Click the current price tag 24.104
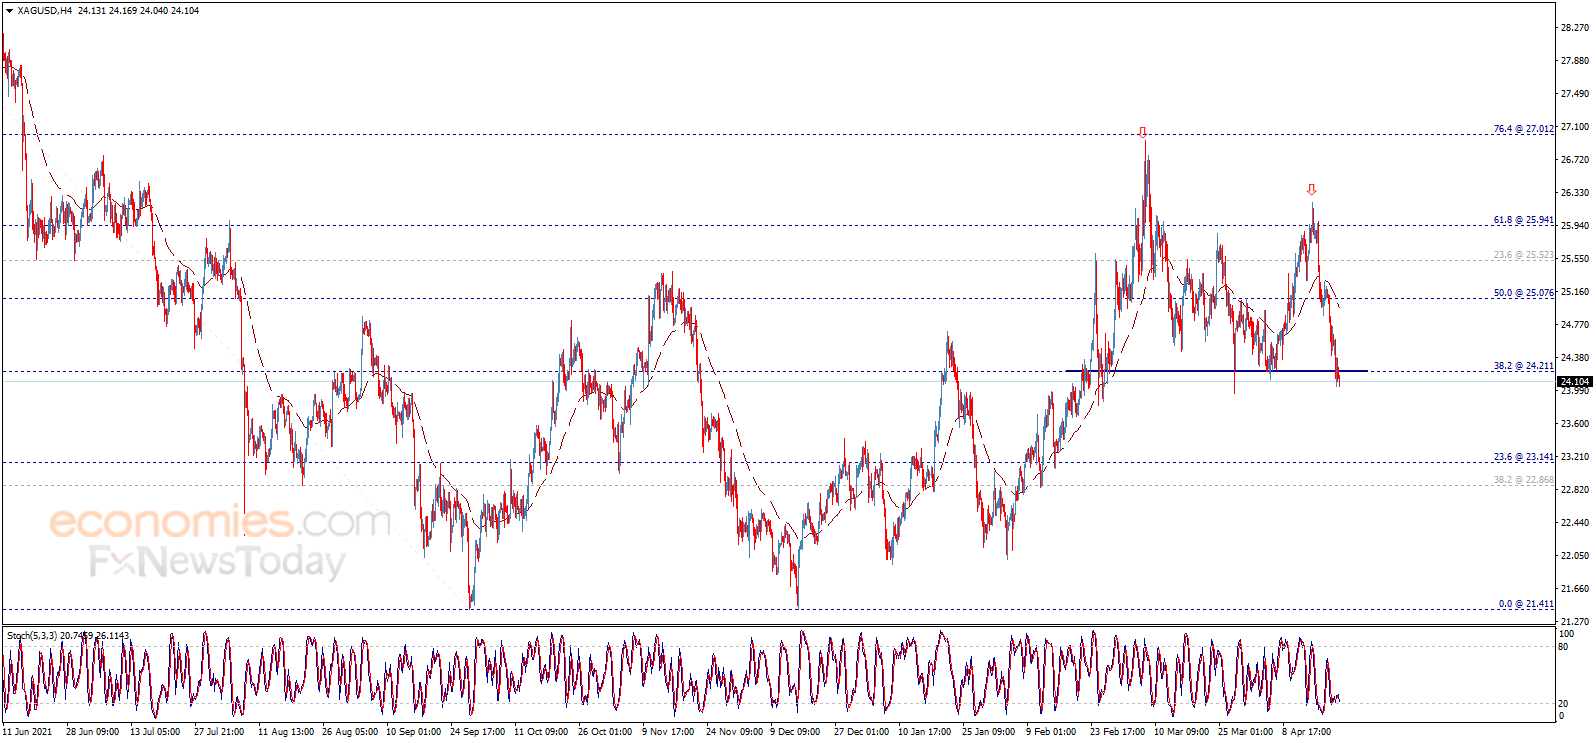Viewport: 1596px width, 743px height. [1574, 382]
